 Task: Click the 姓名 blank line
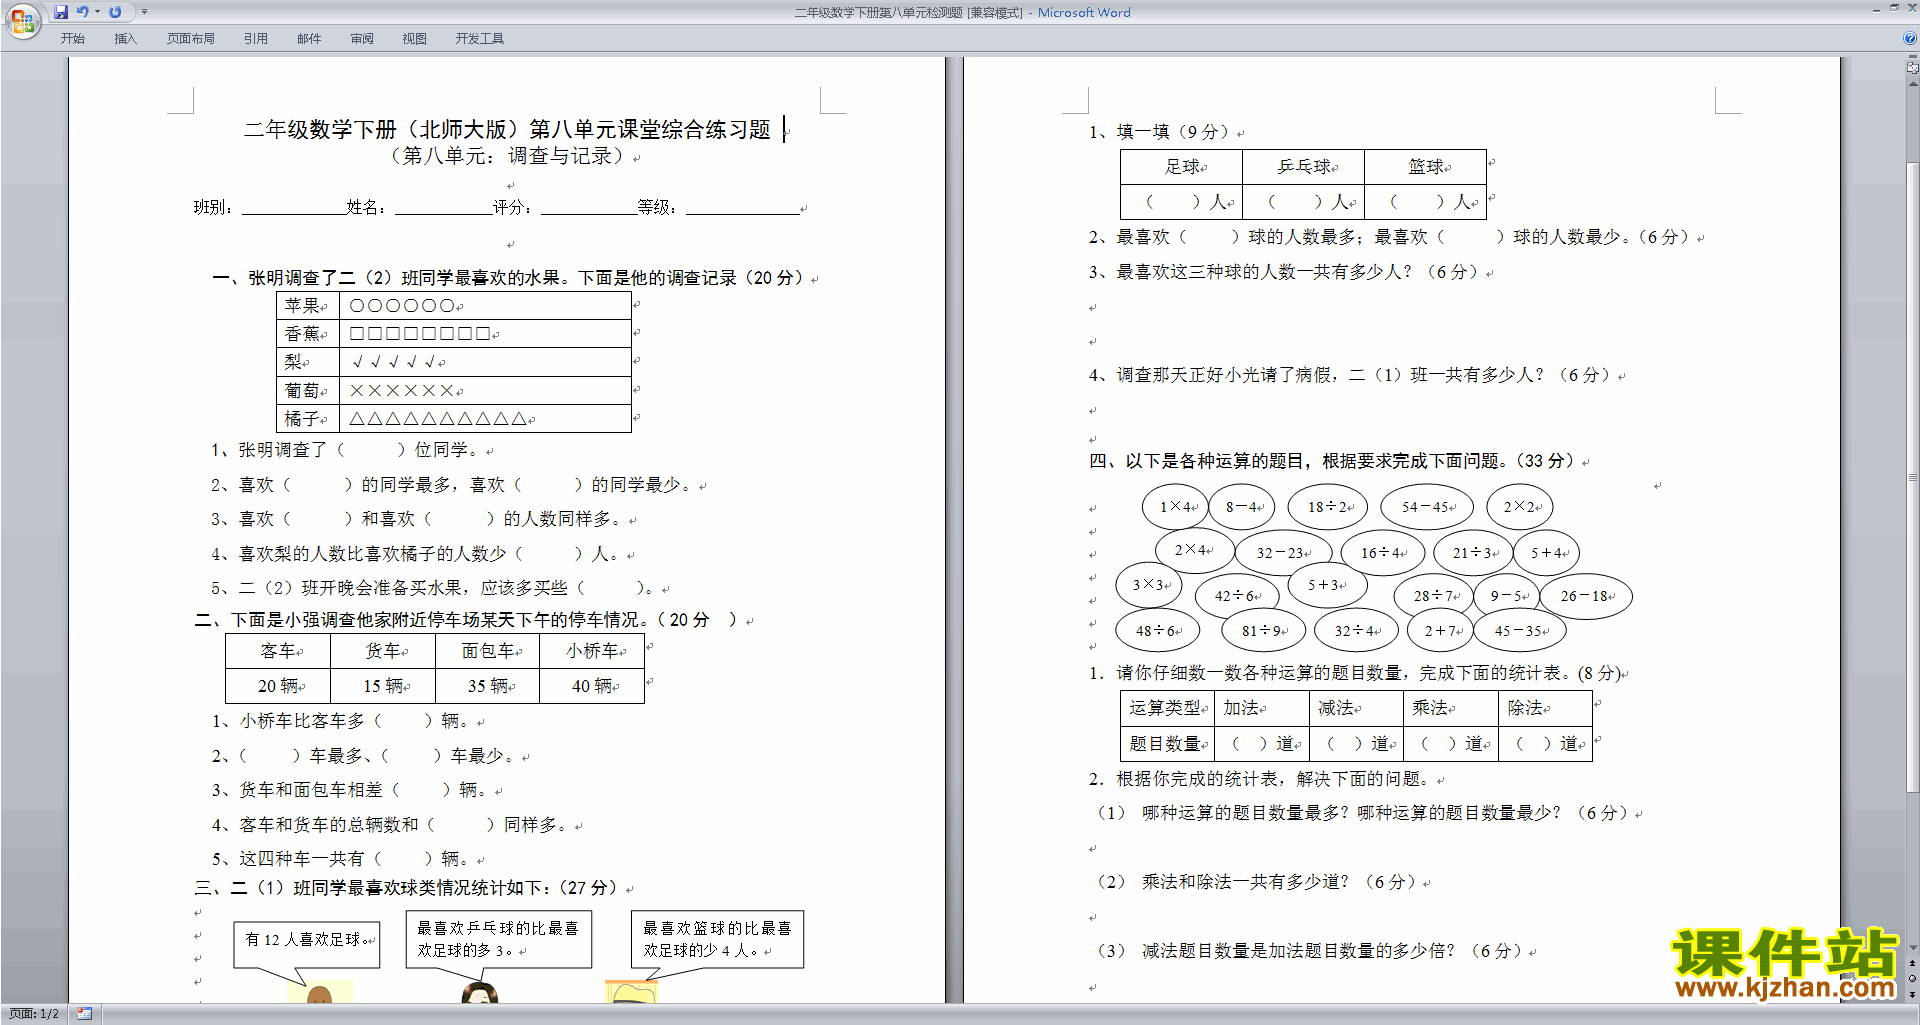coord(443,207)
